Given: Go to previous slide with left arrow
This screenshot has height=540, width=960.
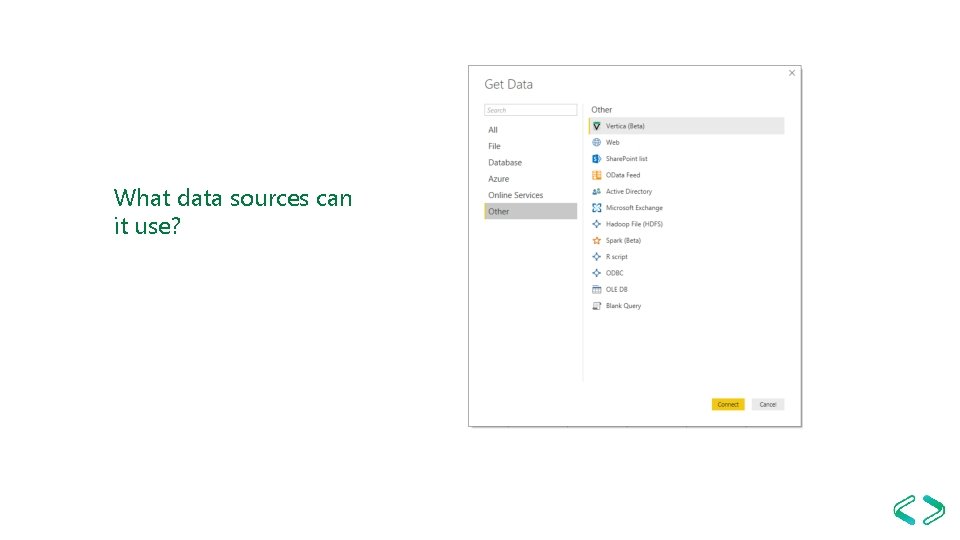Looking at the screenshot, I should pos(904,510).
